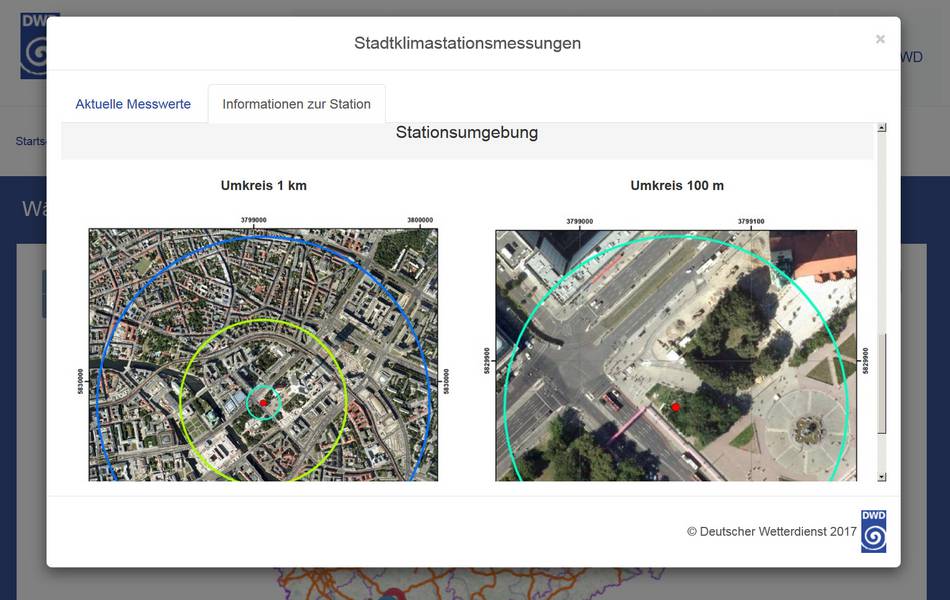
Task: Click the dialog's vertical scrollbar thumb
Action: pos(882,383)
